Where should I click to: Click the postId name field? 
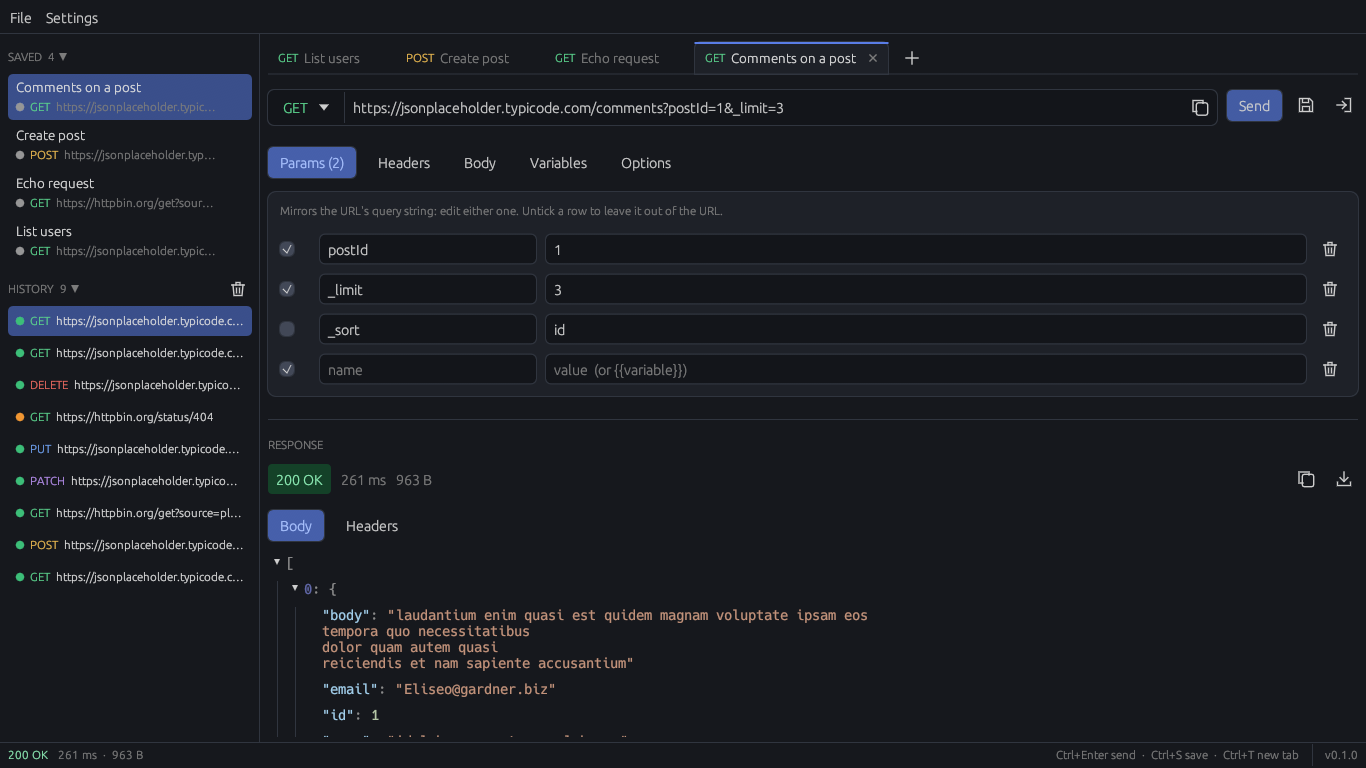[428, 249]
